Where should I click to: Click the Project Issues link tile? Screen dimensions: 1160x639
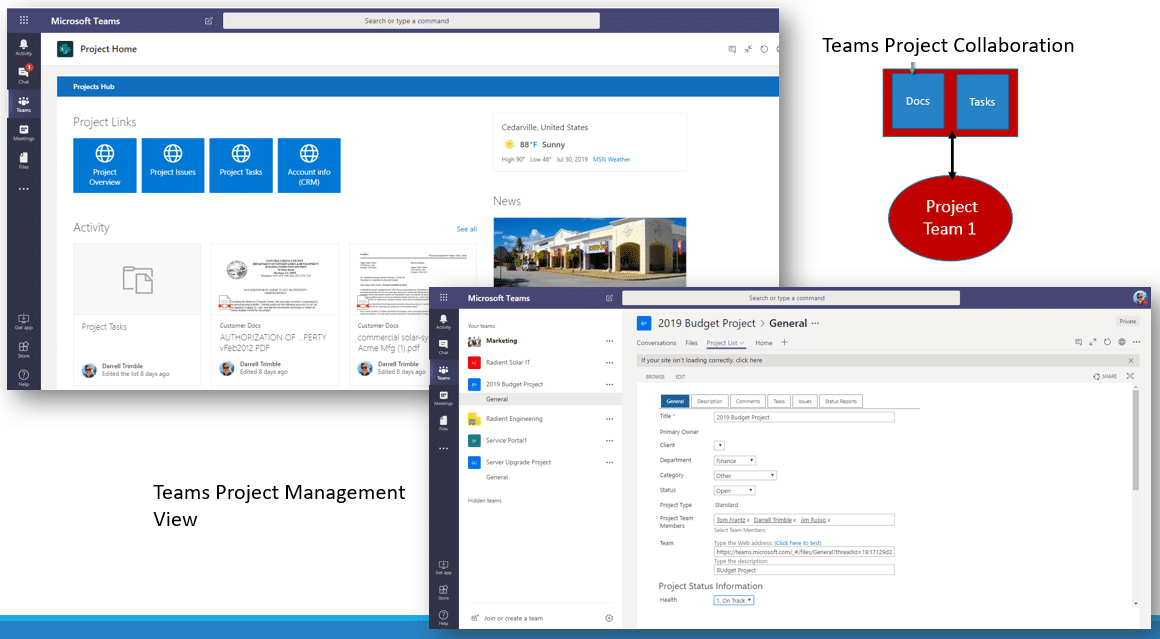(x=173, y=166)
